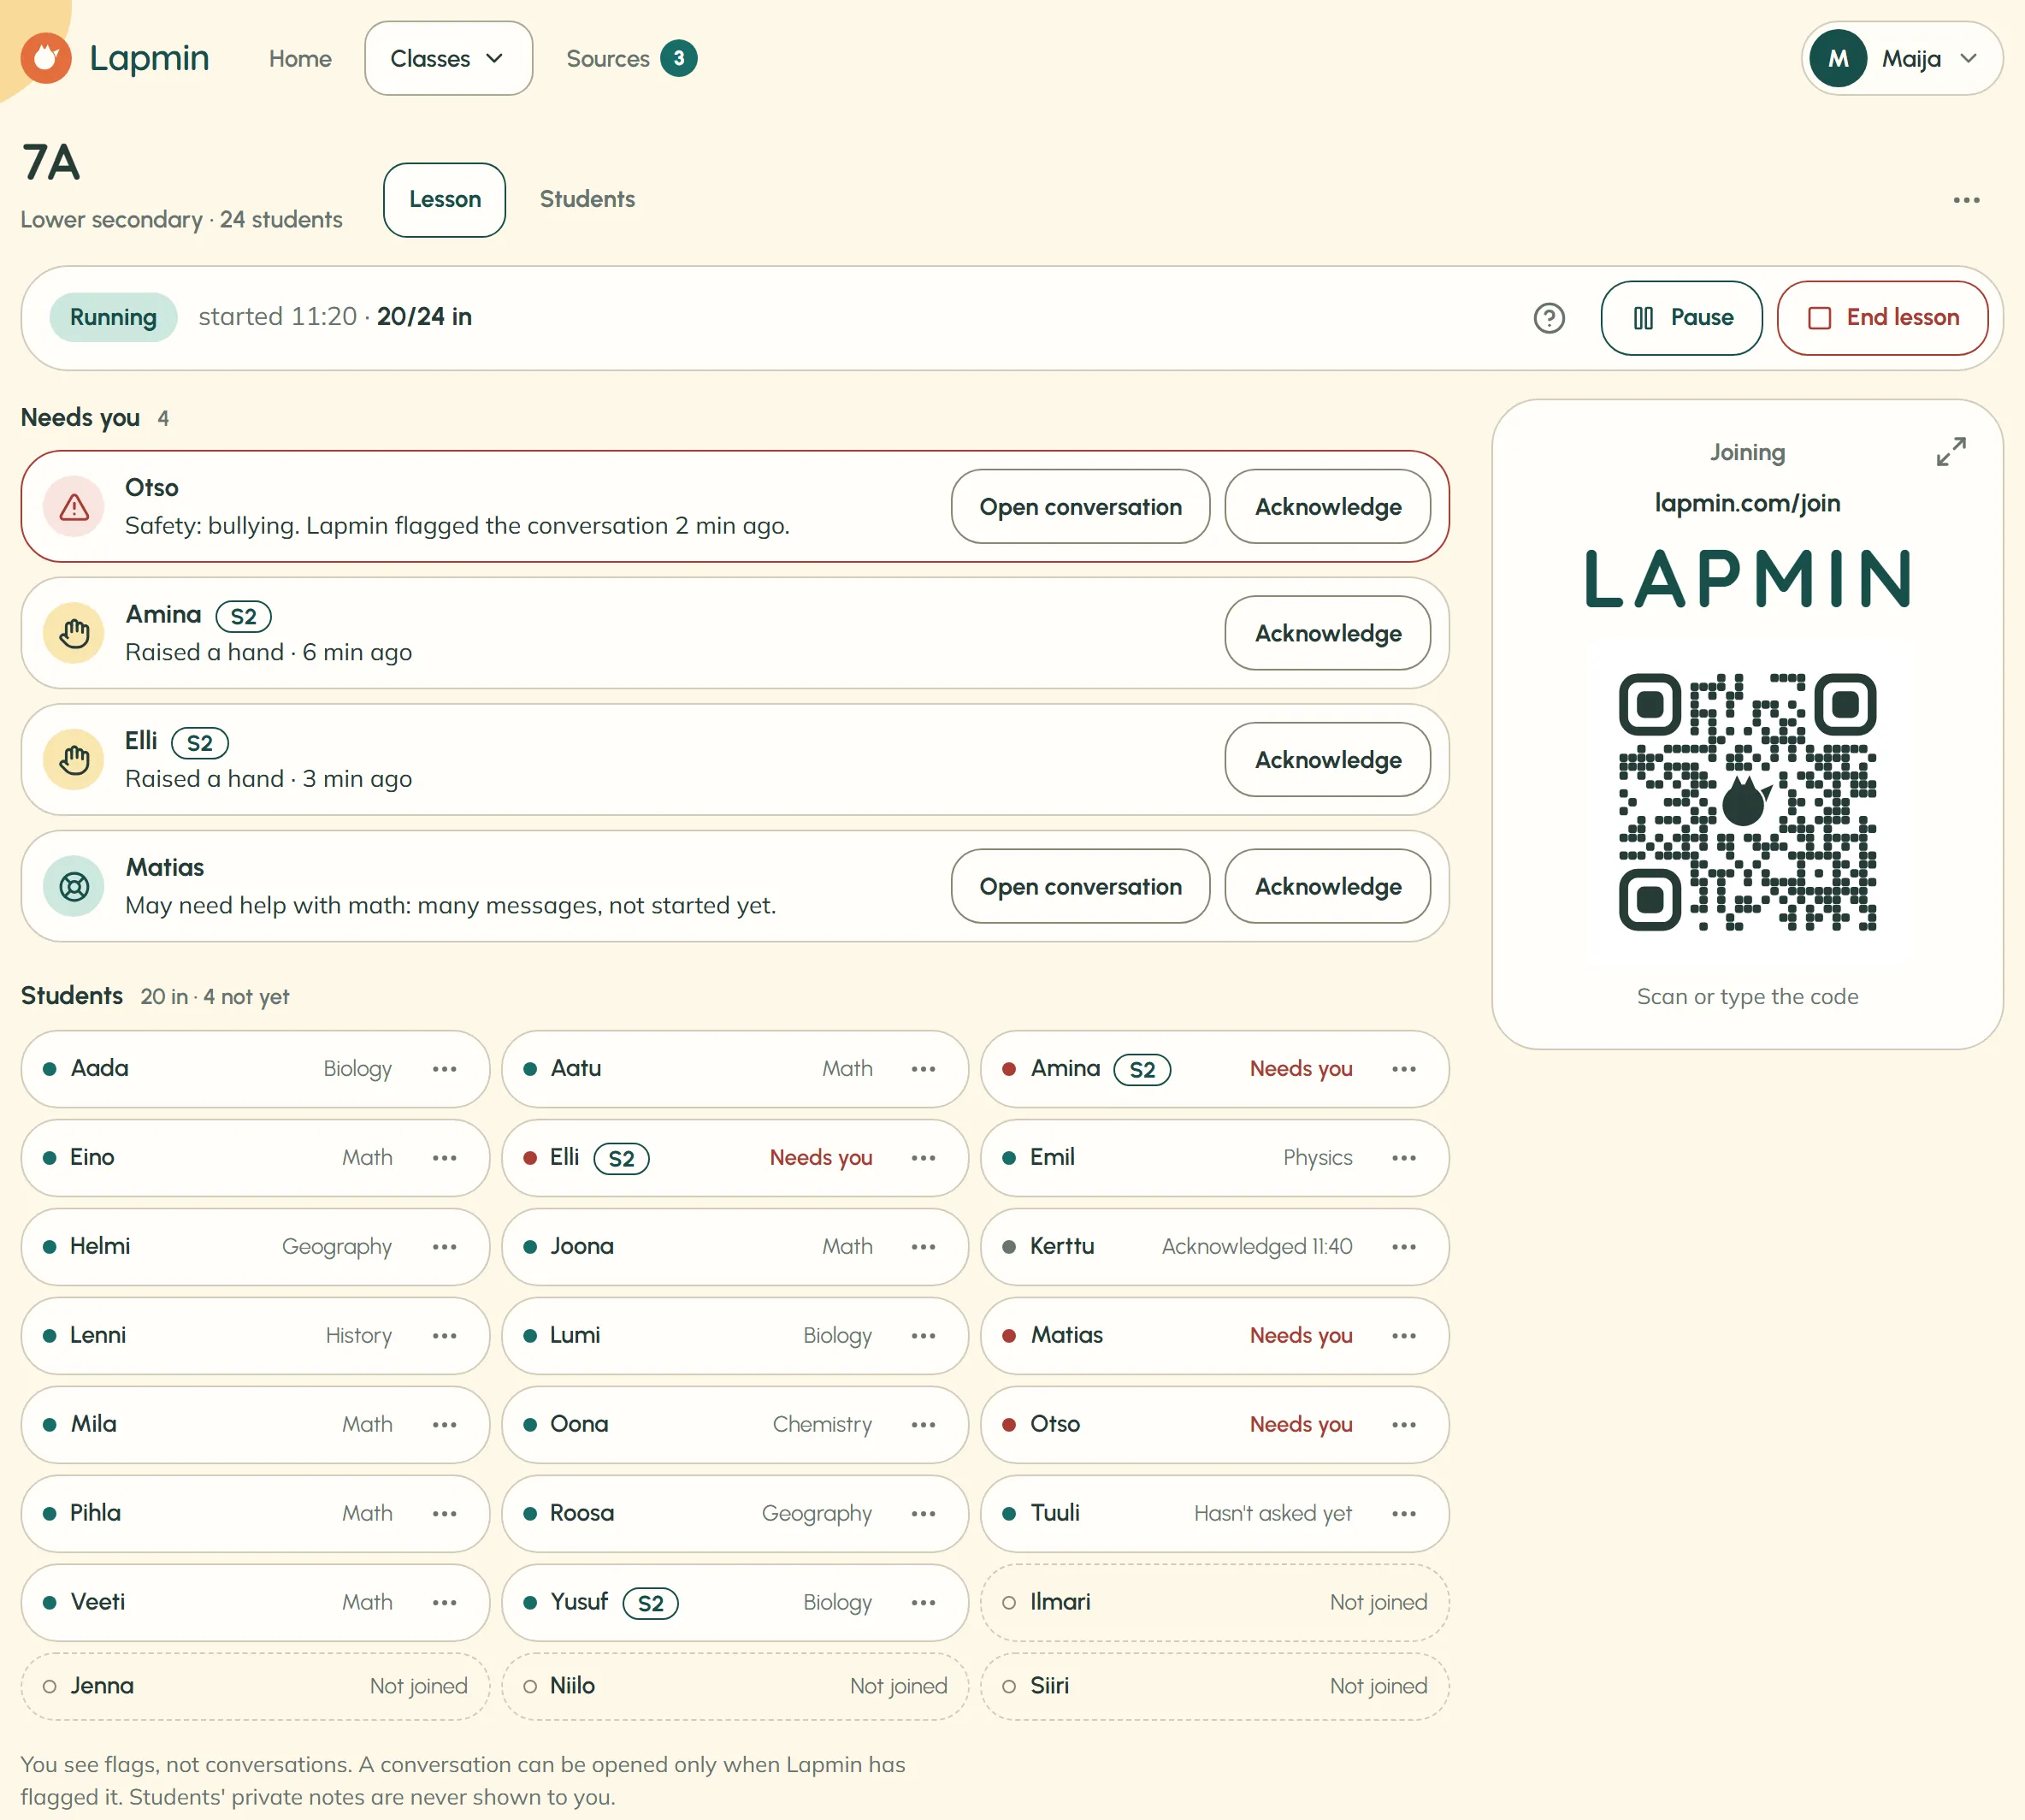This screenshot has width=2025, height=1820.
Task: Click Elli's raised-hand icon
Action: pos(74,760)
